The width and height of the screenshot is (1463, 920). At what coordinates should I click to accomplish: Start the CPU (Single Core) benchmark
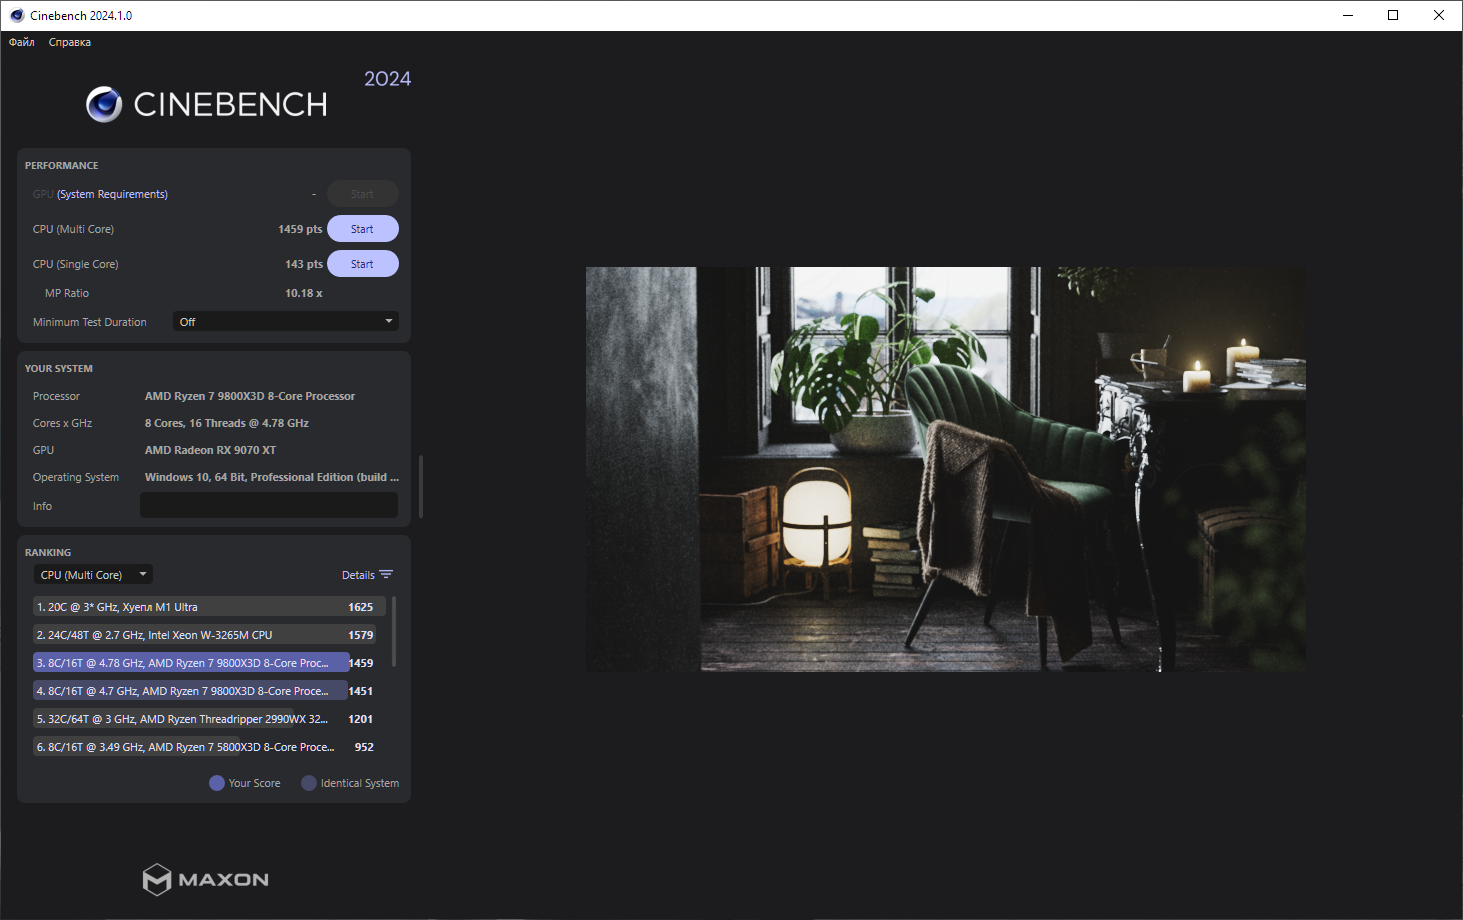(x=362, y=264)
